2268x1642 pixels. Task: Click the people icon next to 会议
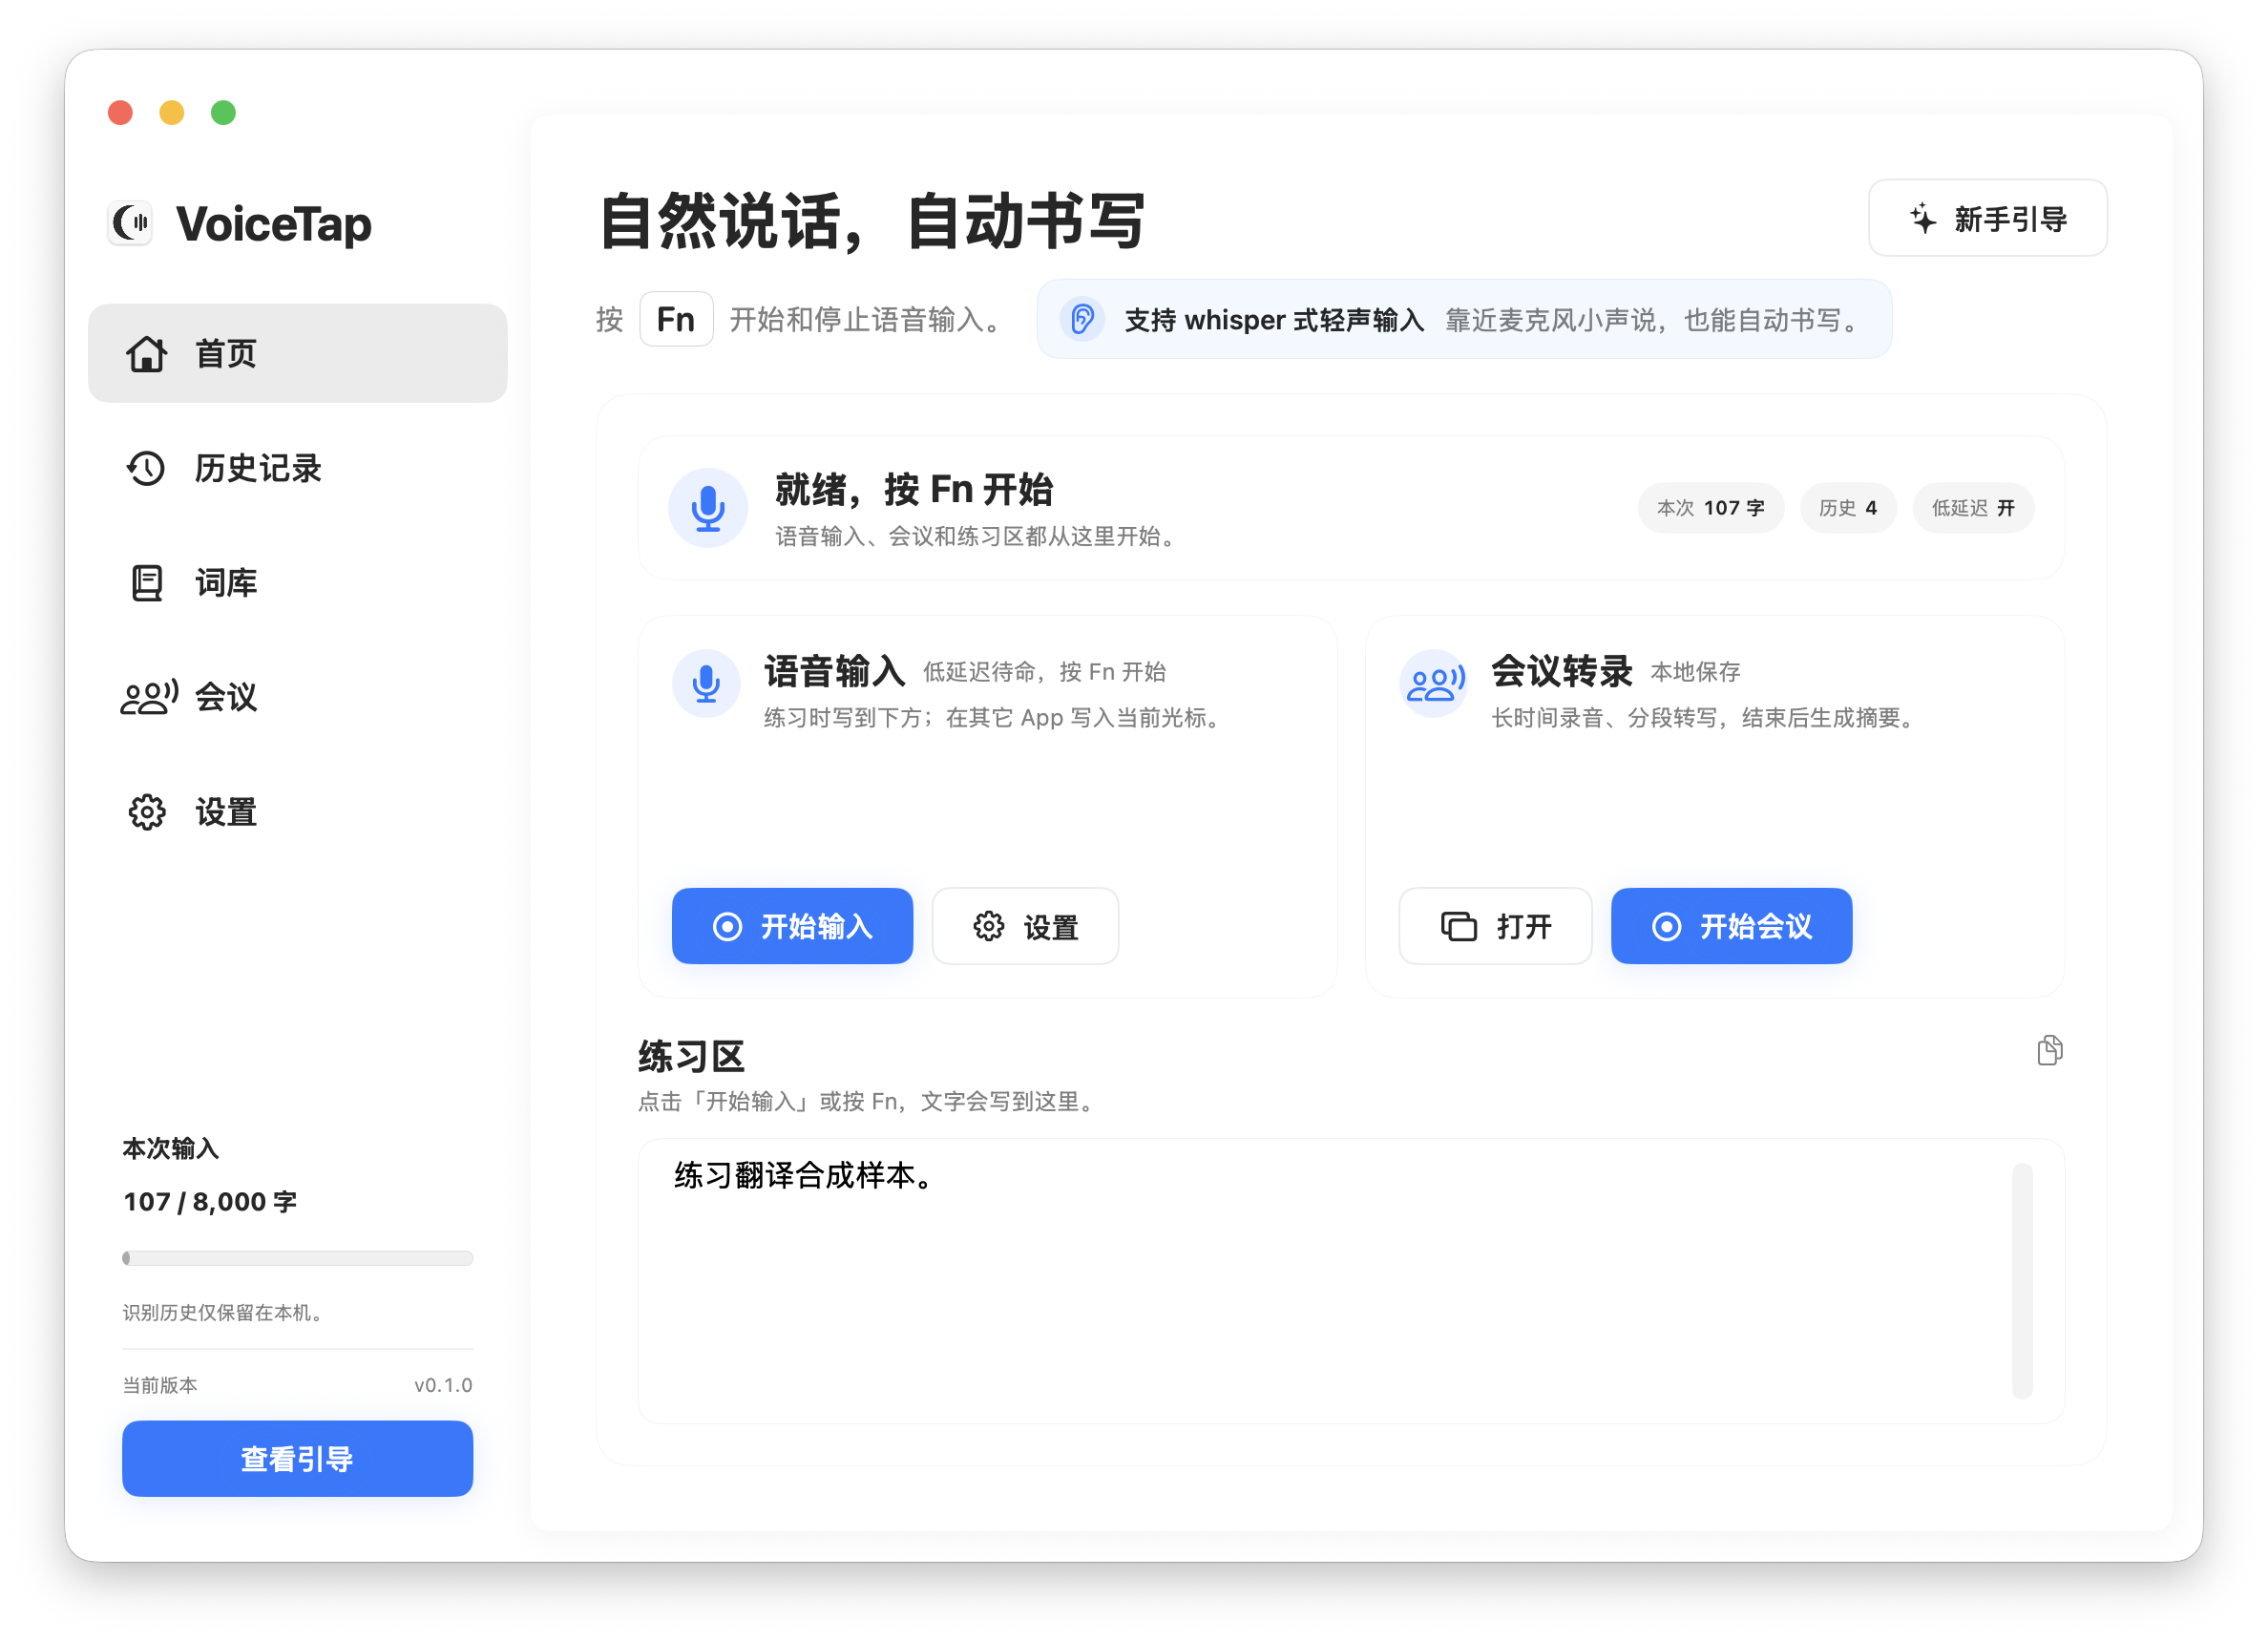pyautogui.click(x=149, y=697)
